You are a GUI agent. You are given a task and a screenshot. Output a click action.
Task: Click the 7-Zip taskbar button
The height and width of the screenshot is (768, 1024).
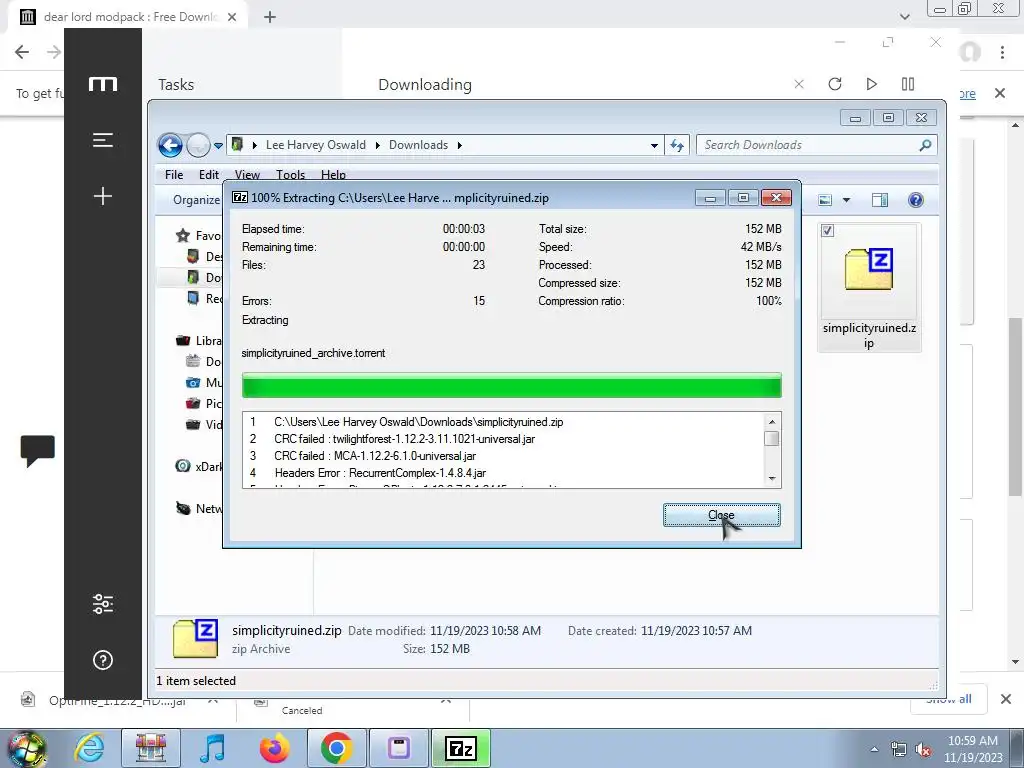(x=461, y=748)
